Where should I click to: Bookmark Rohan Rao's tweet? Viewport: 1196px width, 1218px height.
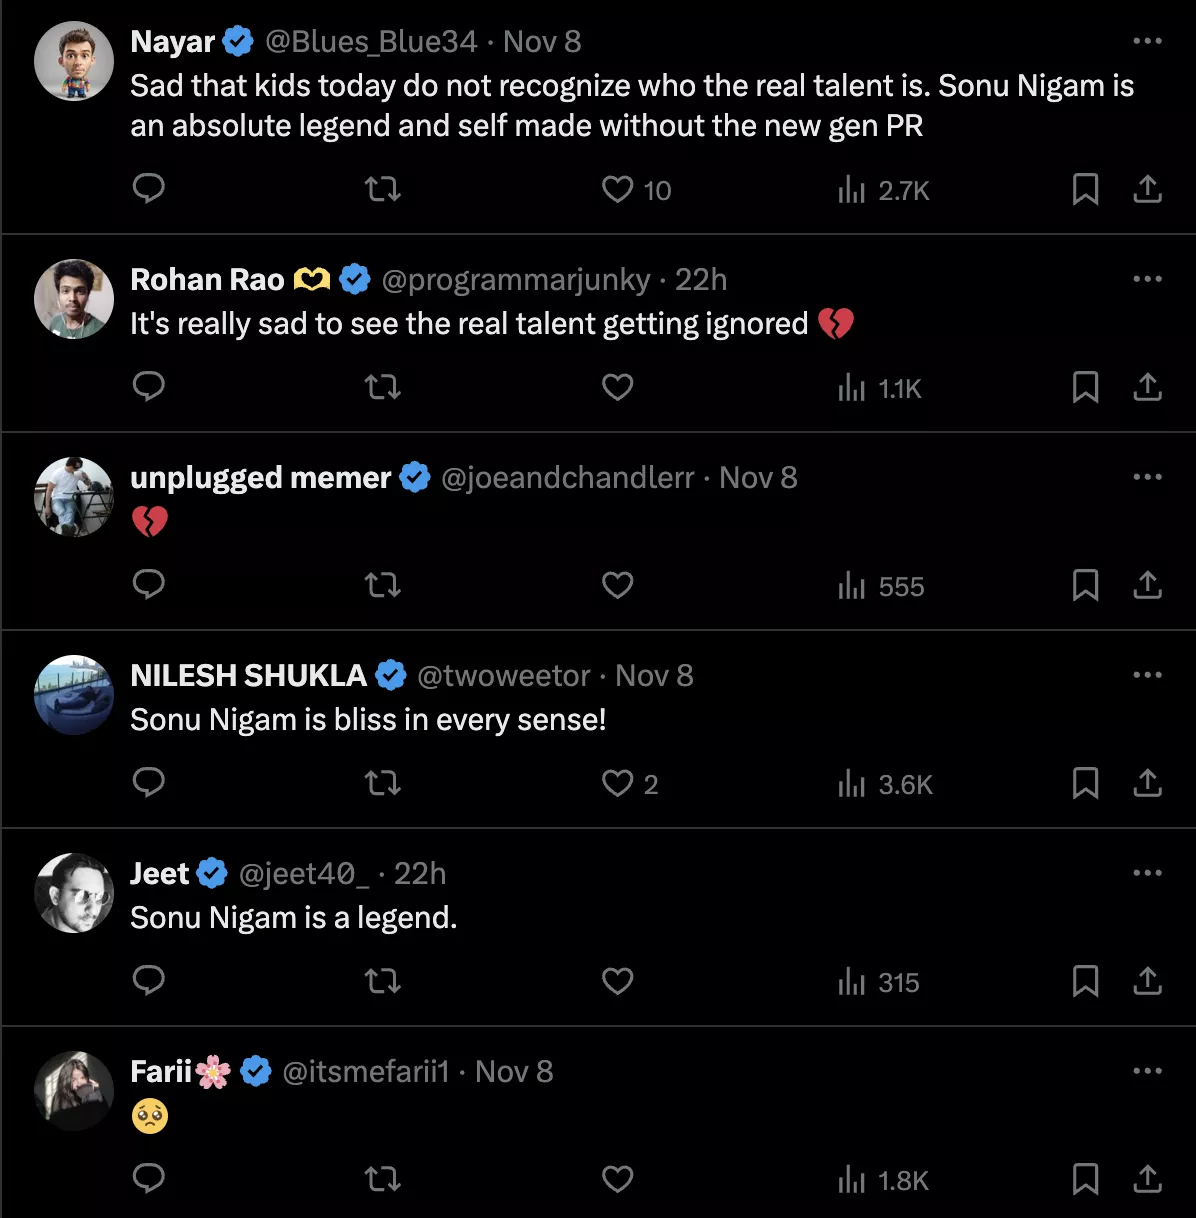click(x=1085, y=387)
